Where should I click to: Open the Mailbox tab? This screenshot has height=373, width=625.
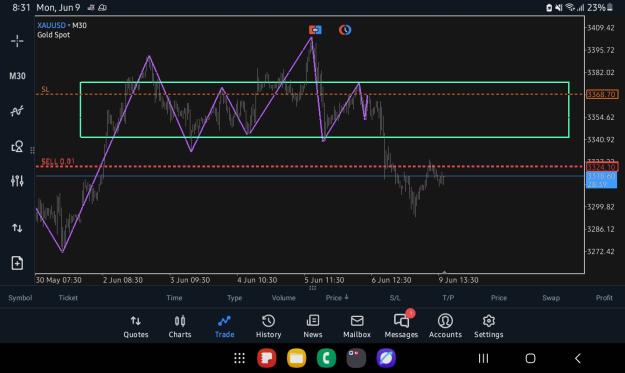pyautogui.click(x=357, y=326)
